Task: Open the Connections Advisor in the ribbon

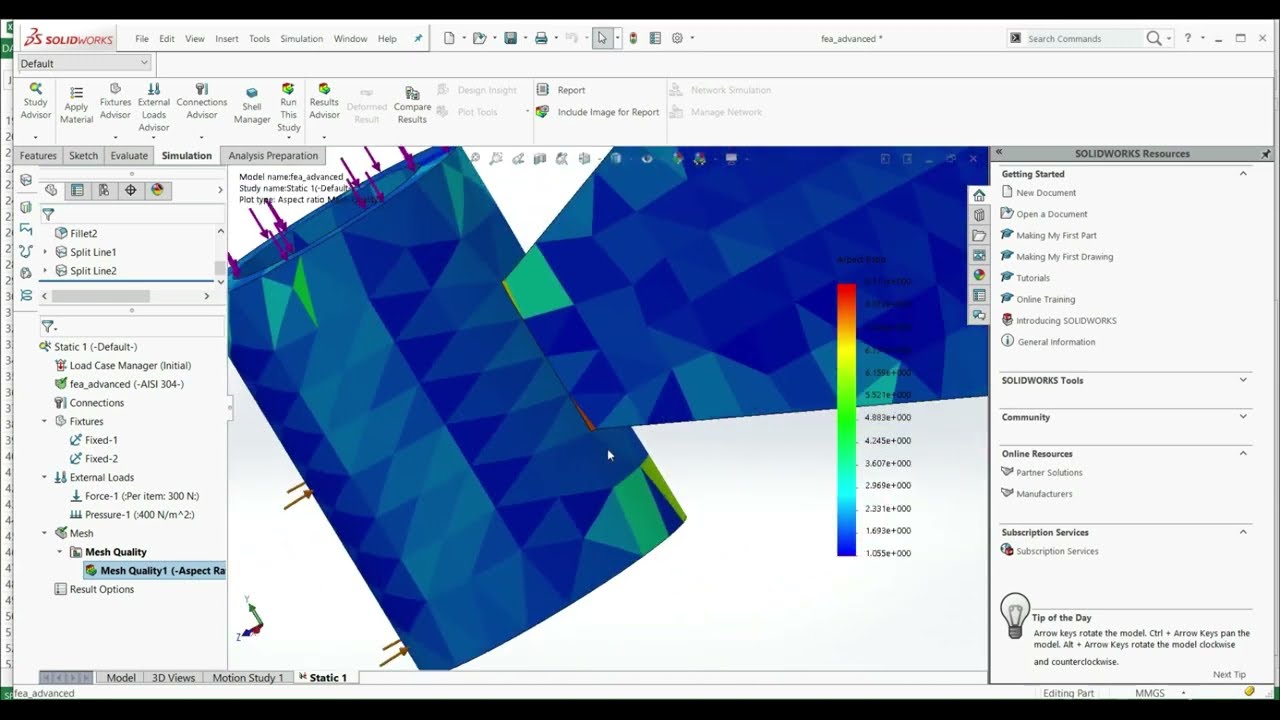Action: [202, 101]
